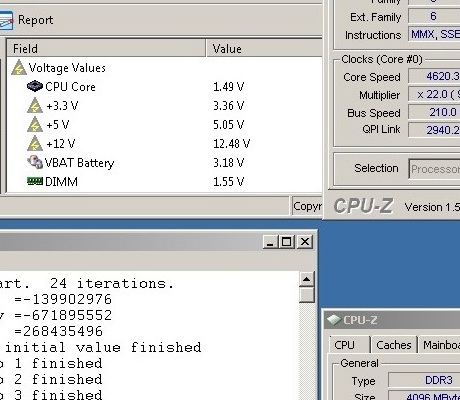
Task: Click the QPI Link value field
Action: pos(434,130)
